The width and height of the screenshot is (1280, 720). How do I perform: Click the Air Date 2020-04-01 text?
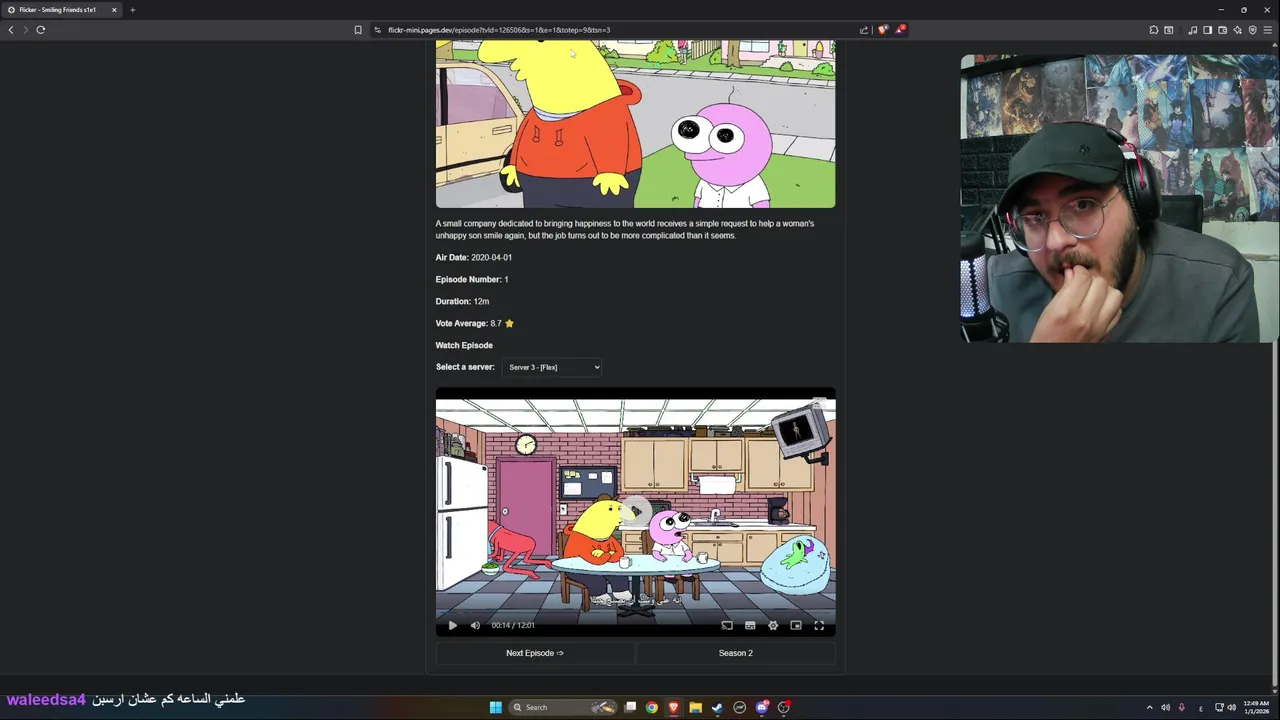(474, 257)
